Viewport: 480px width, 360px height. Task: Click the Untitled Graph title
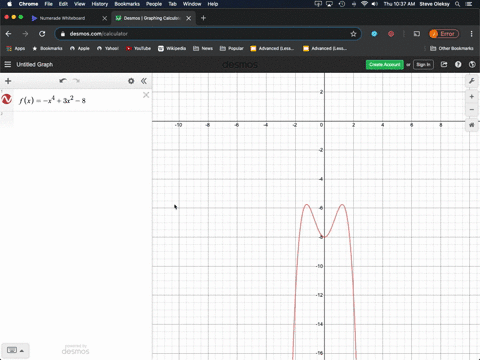[x=35, y=64]
